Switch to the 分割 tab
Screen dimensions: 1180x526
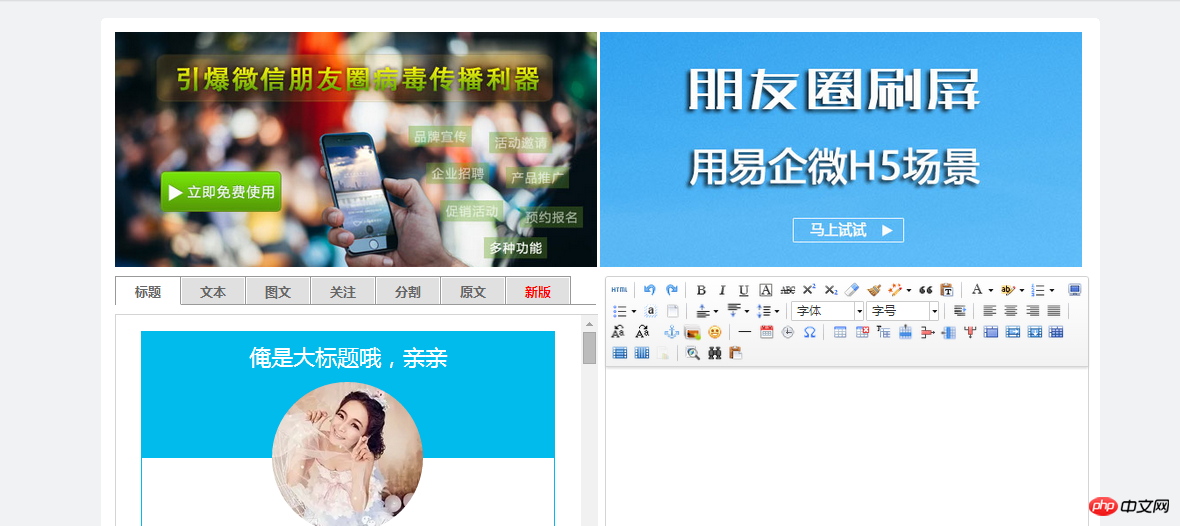coord(408,292)
